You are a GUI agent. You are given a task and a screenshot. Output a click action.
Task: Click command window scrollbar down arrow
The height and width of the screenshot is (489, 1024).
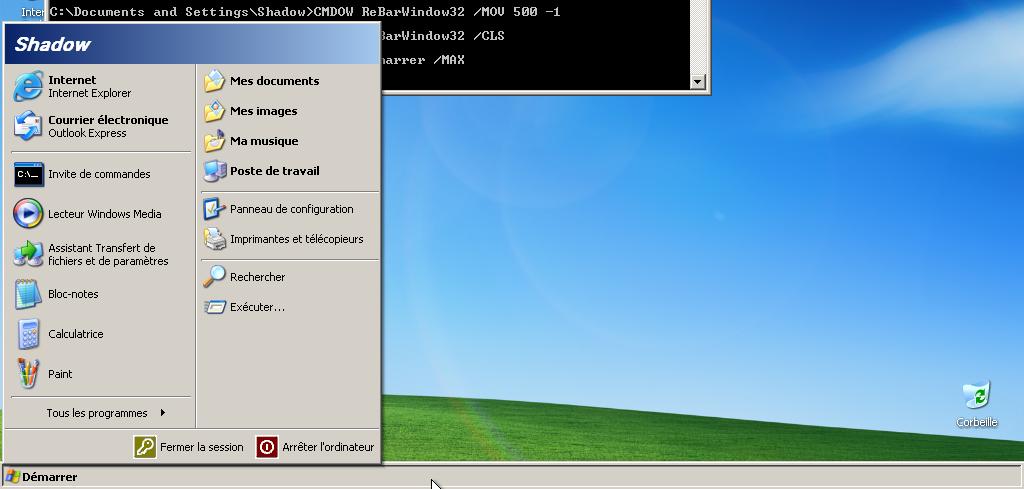click(699, 82)
